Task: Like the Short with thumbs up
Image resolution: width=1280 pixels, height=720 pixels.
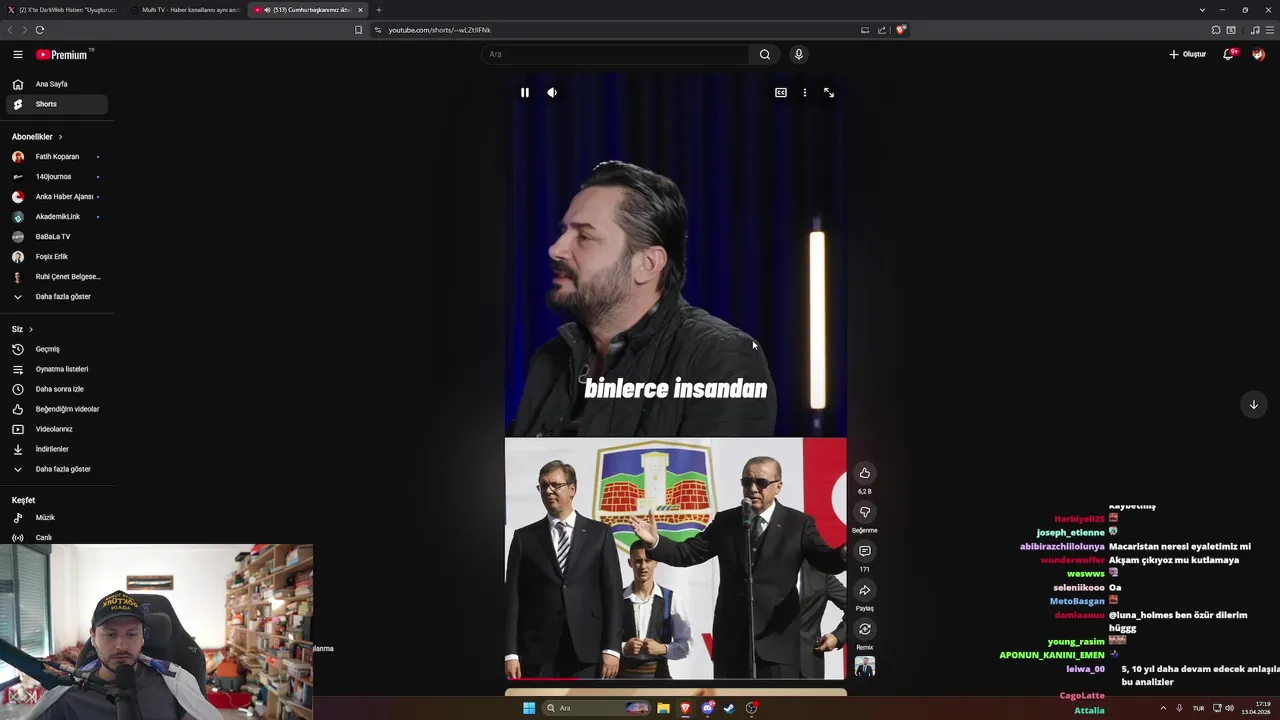Action: tap(865, 473)
